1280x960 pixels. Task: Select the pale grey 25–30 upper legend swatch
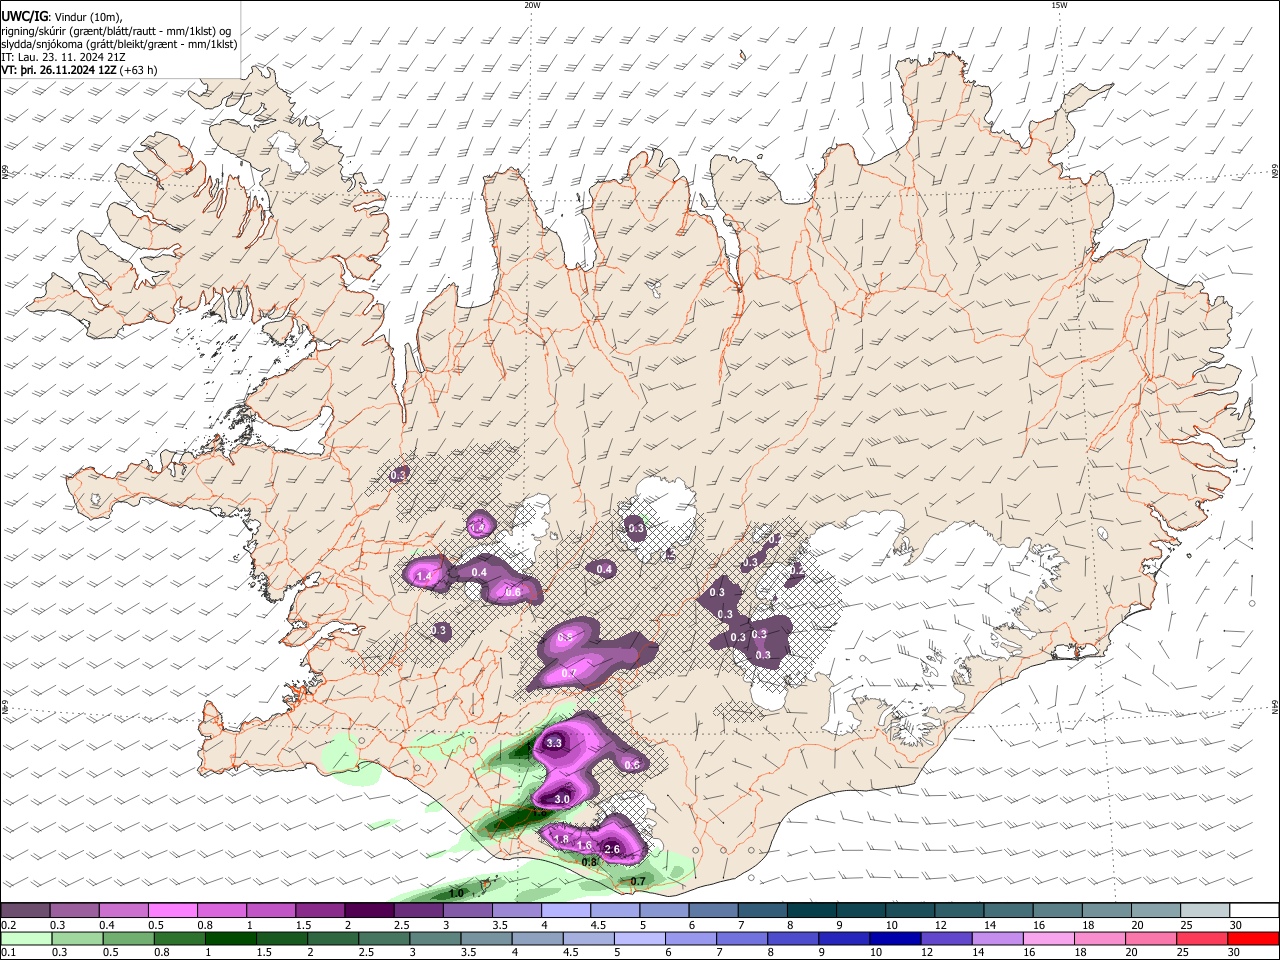pyautogui.click(x=1205, y=911)
